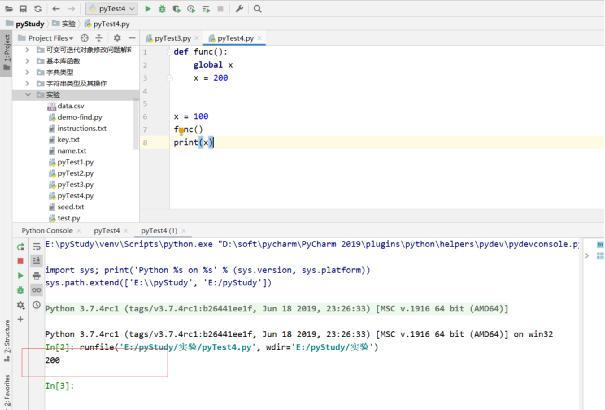The width and height of the screenshot is (605, 410).
Task: Open the Python Console tab
Action: [x=47, y=231]
